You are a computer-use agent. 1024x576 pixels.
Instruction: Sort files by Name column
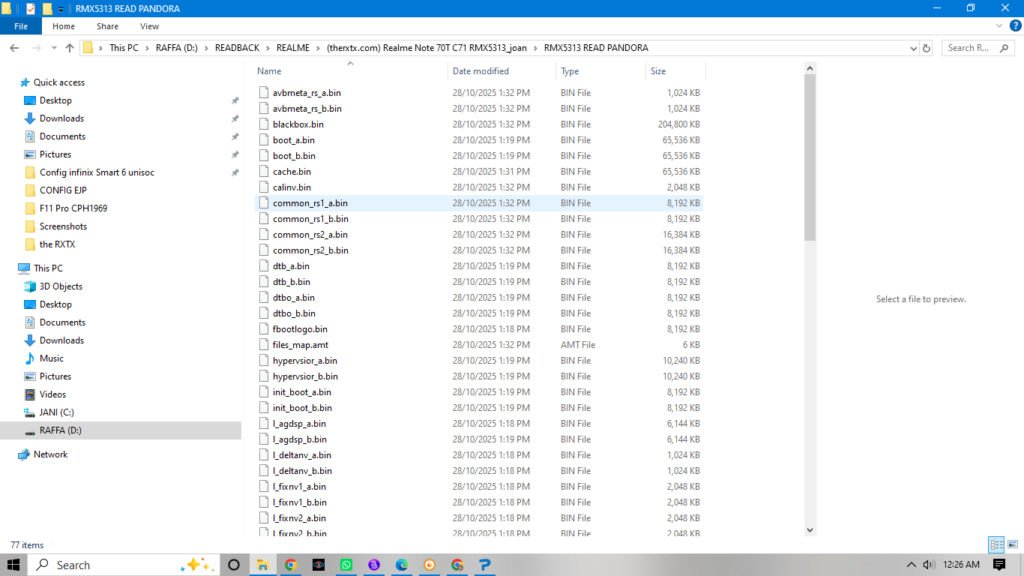click(x=269, y=71)
